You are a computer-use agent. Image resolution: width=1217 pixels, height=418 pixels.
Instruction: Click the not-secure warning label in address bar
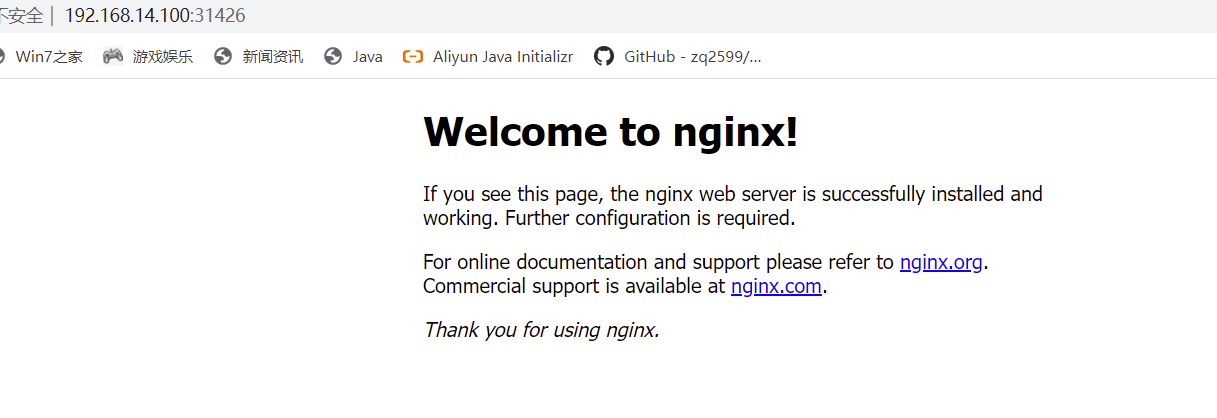tap(20, 15)
